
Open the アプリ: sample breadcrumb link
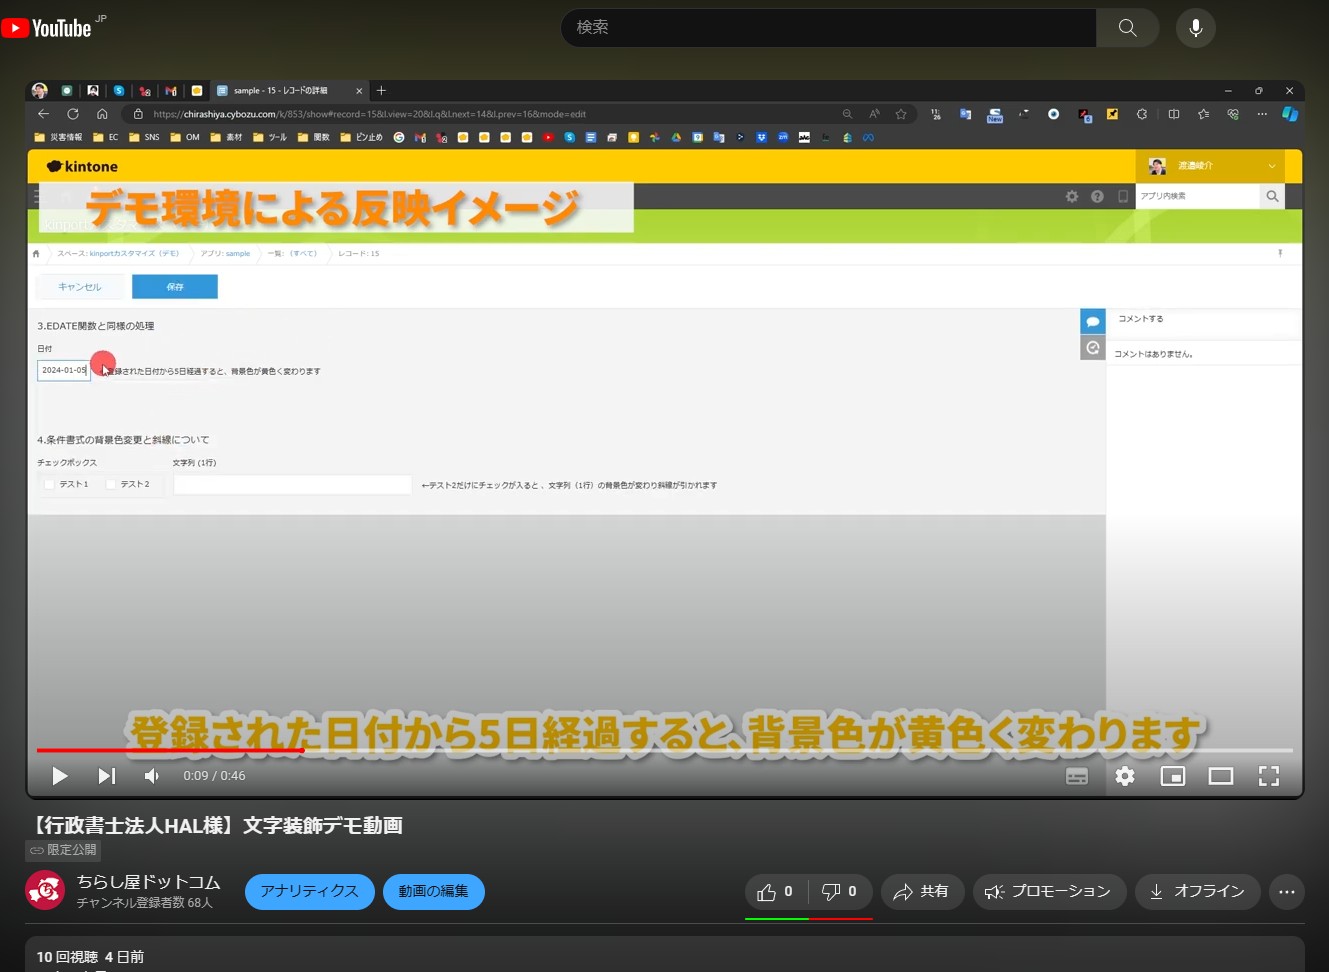[225, 253]
